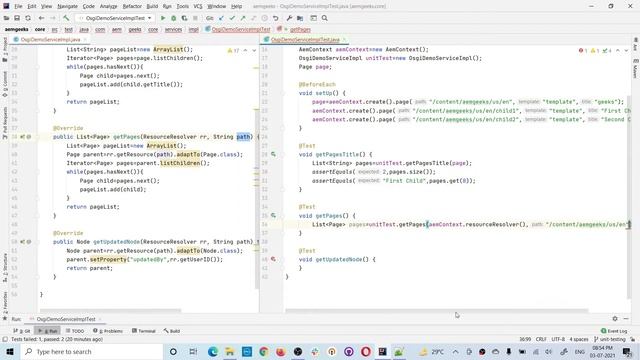Go to next highlighted problem arrow in left editor
Screen dimensions: 640x360
point(254,51)
